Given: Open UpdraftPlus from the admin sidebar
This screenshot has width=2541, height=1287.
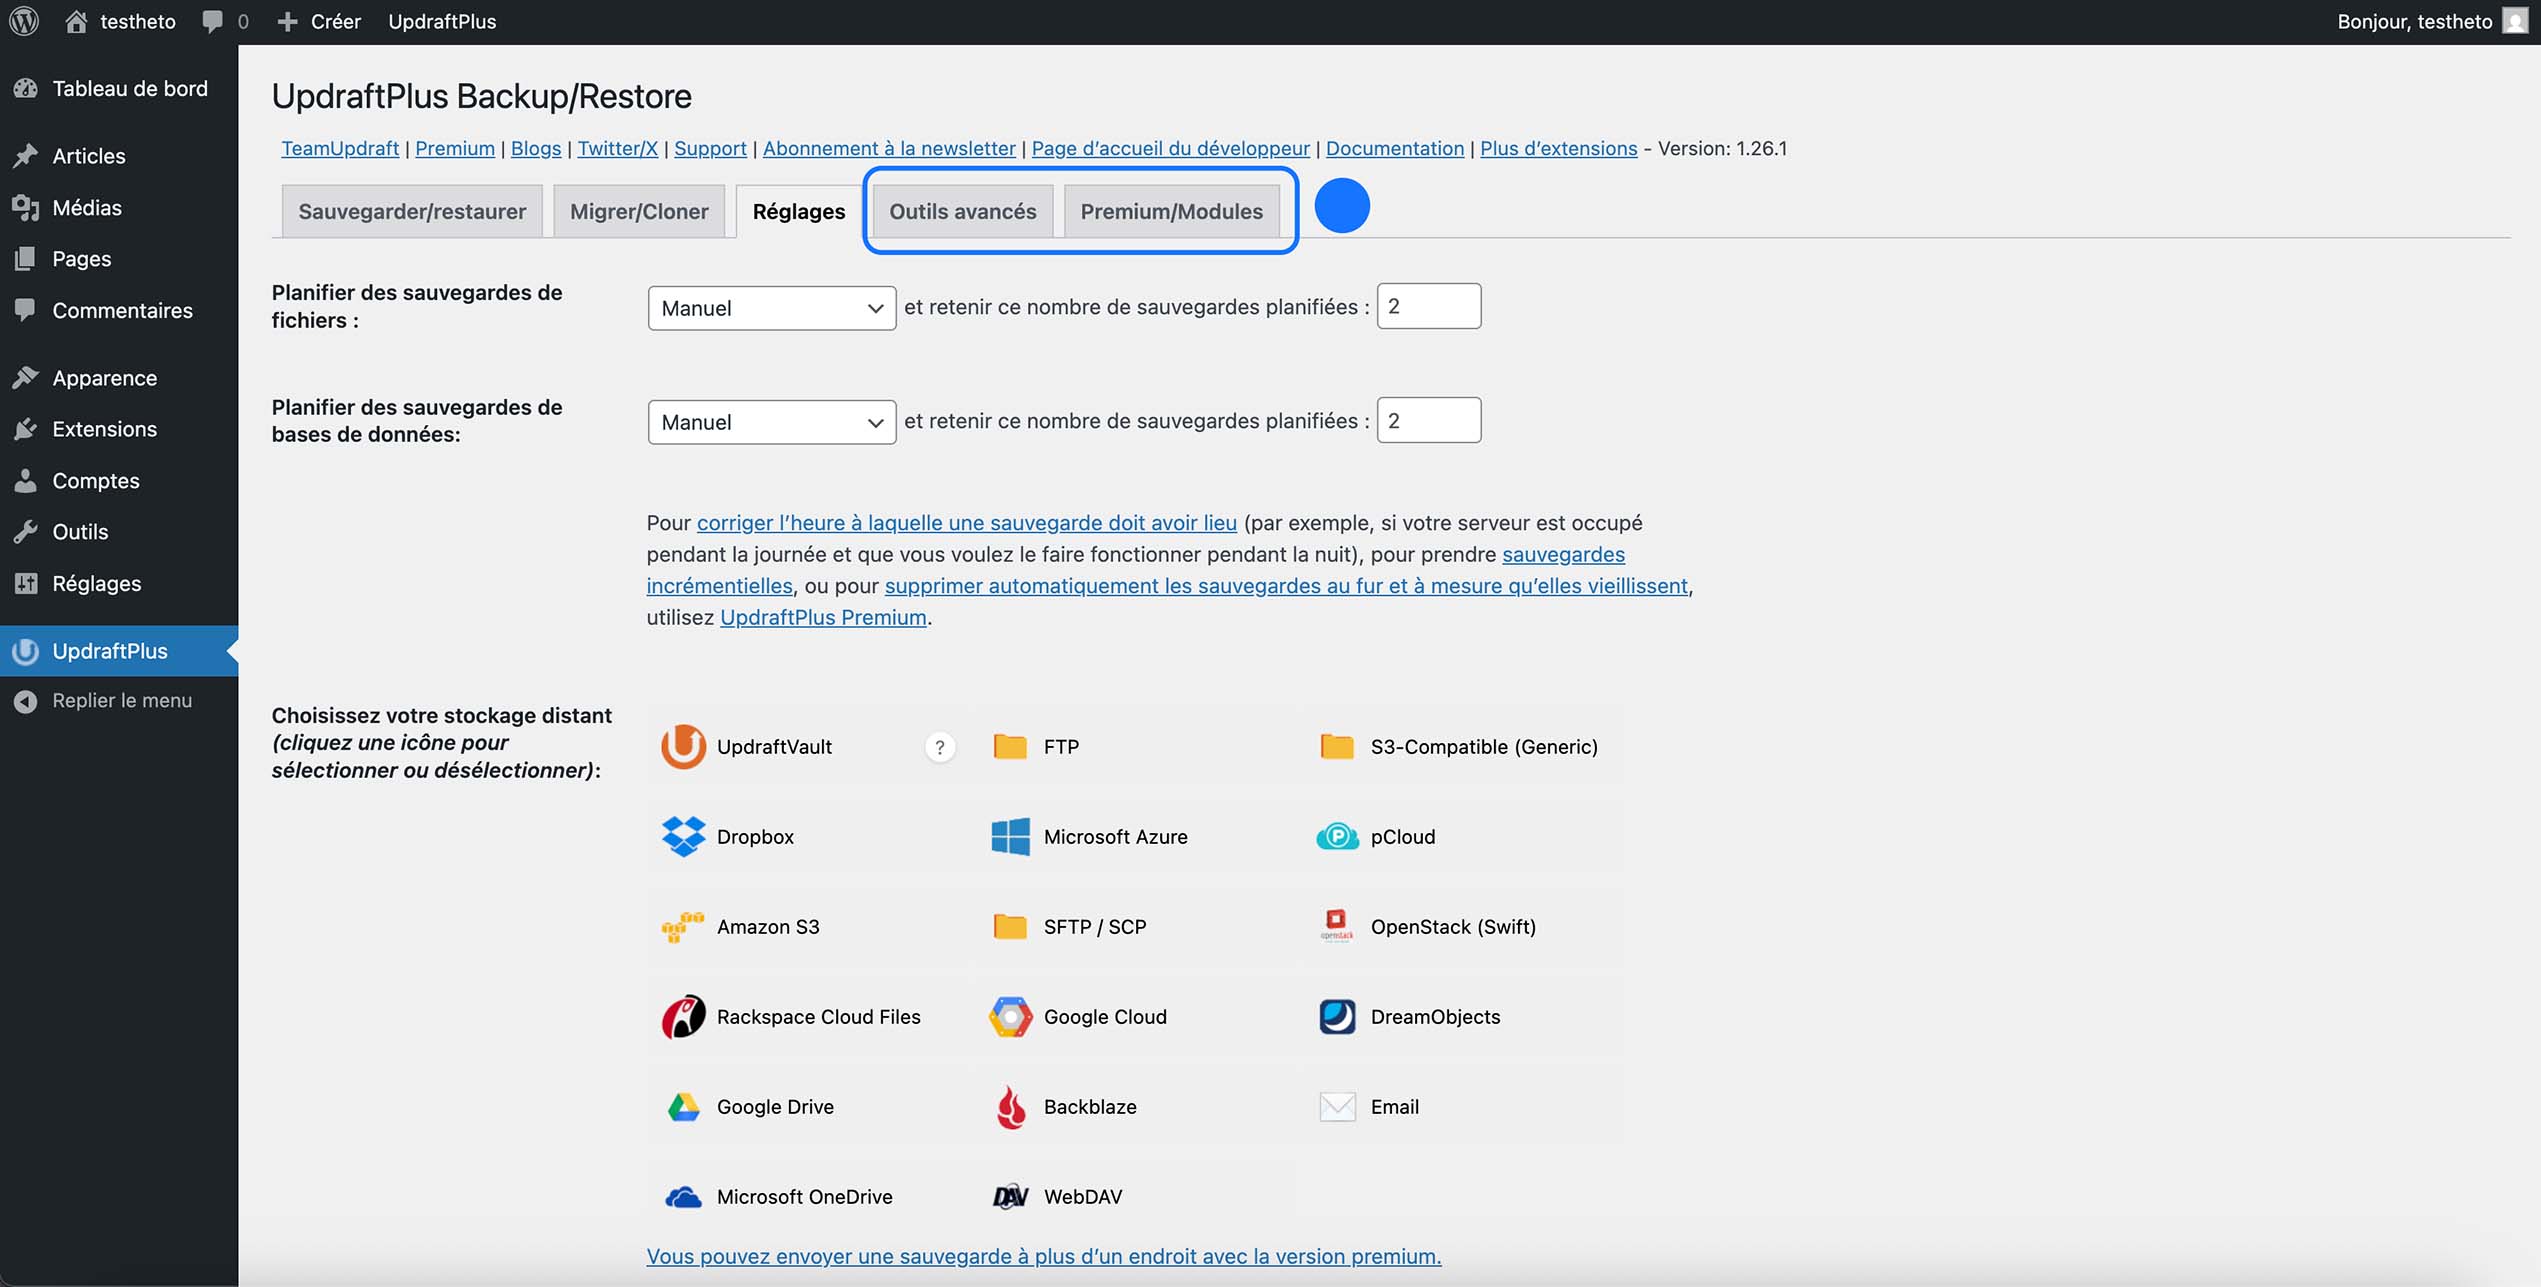Looking at the screenshot, I should (x=110, y=651).
